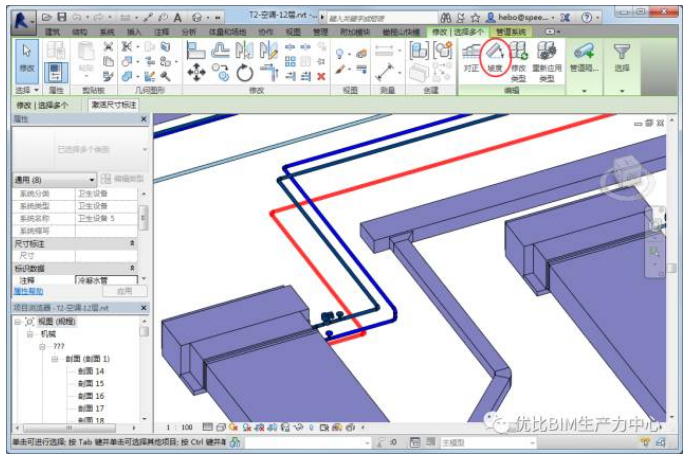
Task: Click the Cut to clipboard scissors icon
Action: [x=108, y=47]
